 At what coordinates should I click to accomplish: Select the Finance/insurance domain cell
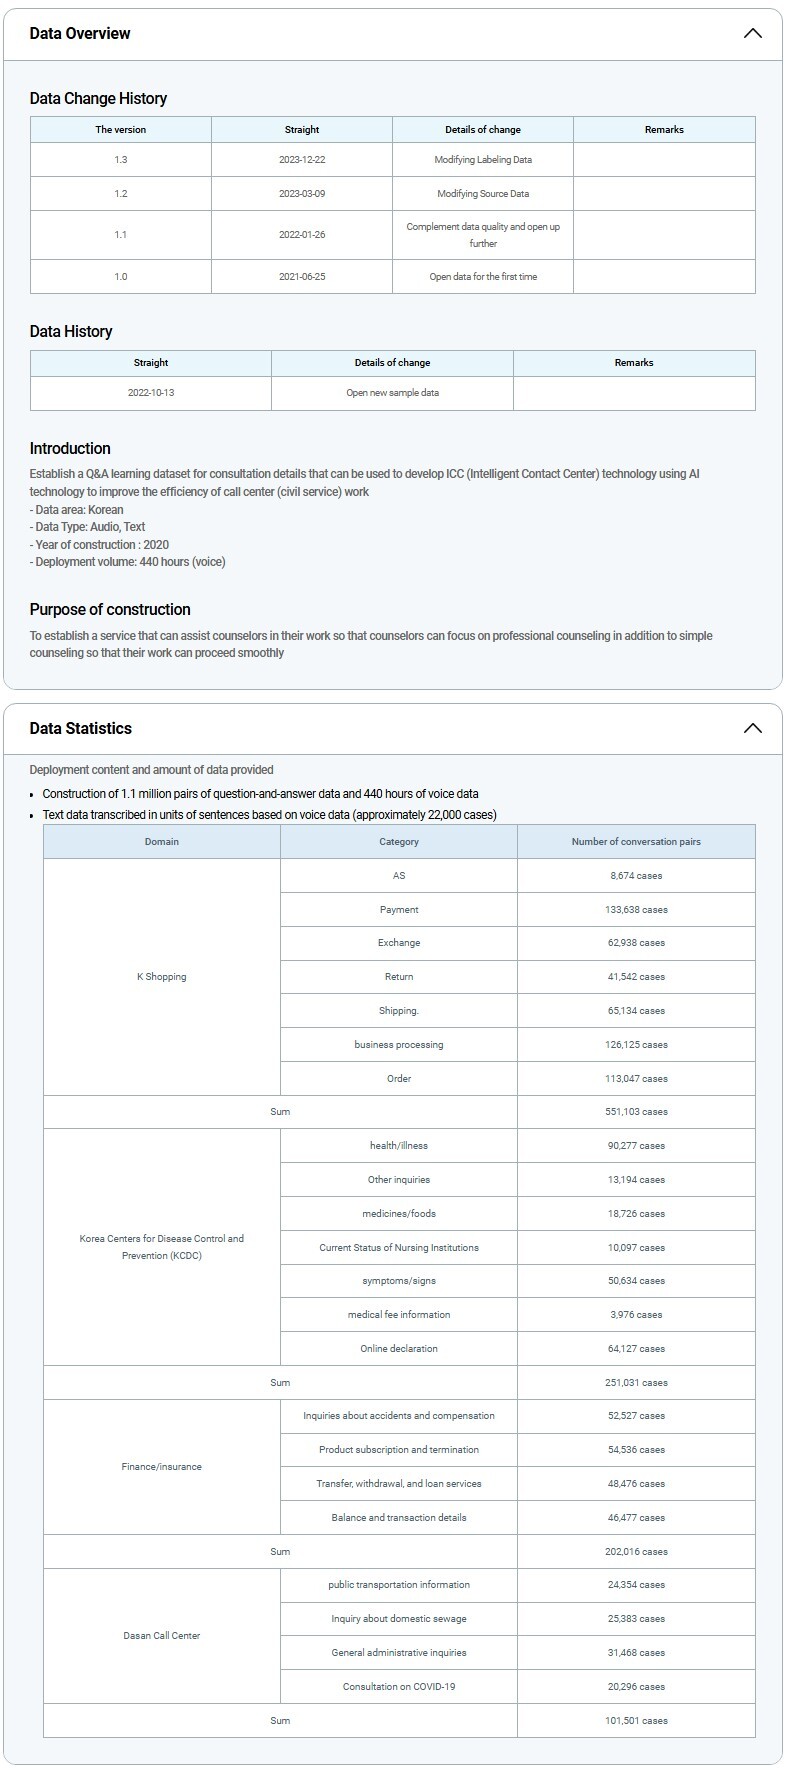coord(161,1467)
